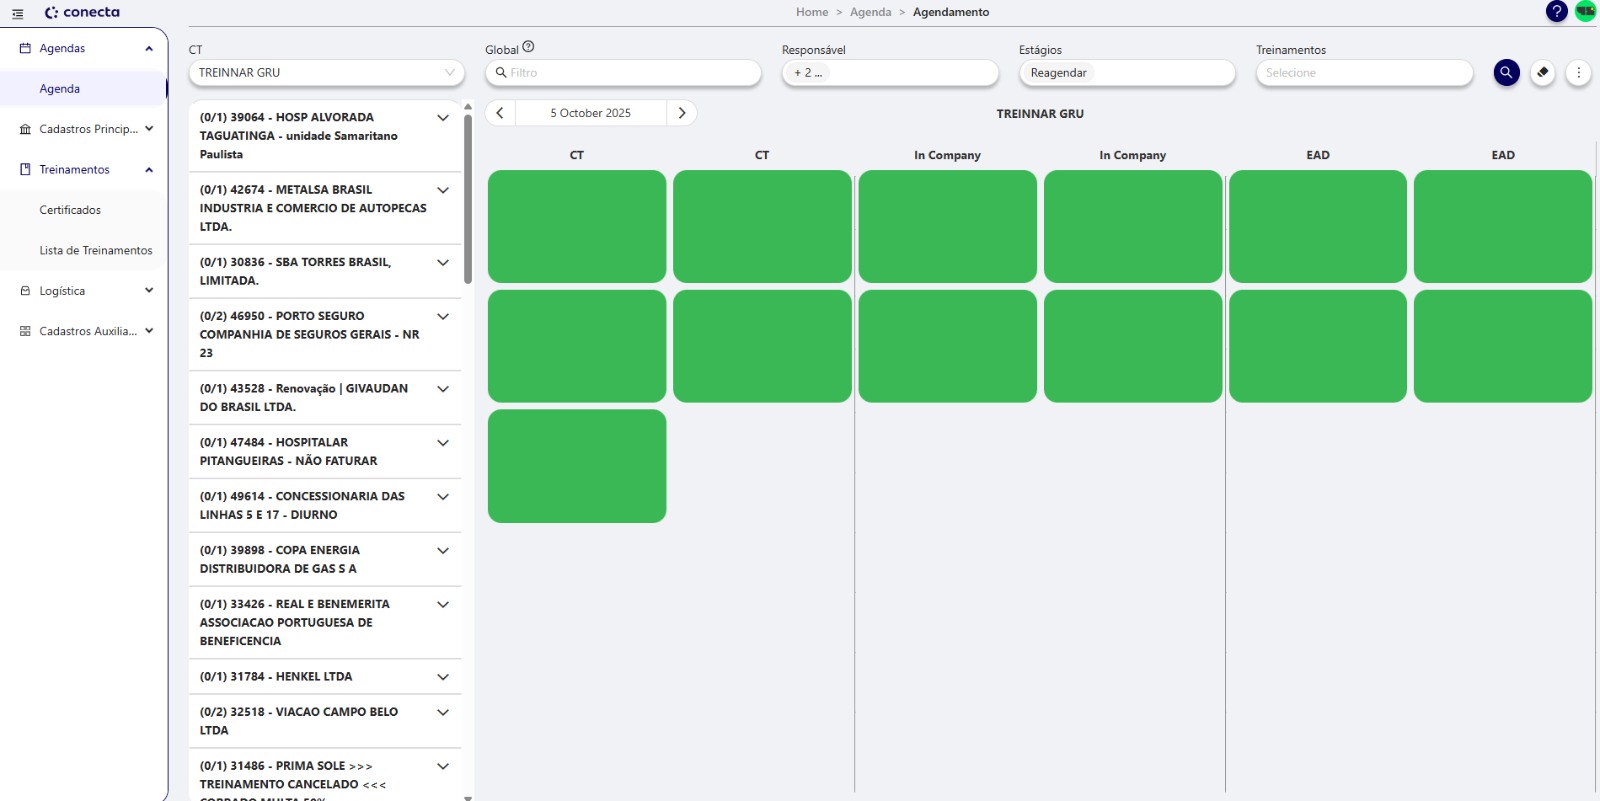Click the help question mark icon
Viewport: 1600px width, 801px height.
tap(1556, 12)
